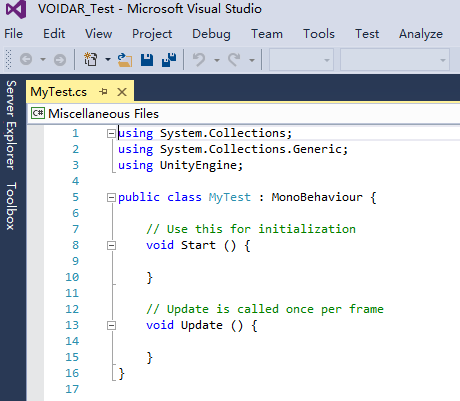Open the Server Explorer side panel
This screenshot has height=401, width=460.
pos(11,125)
